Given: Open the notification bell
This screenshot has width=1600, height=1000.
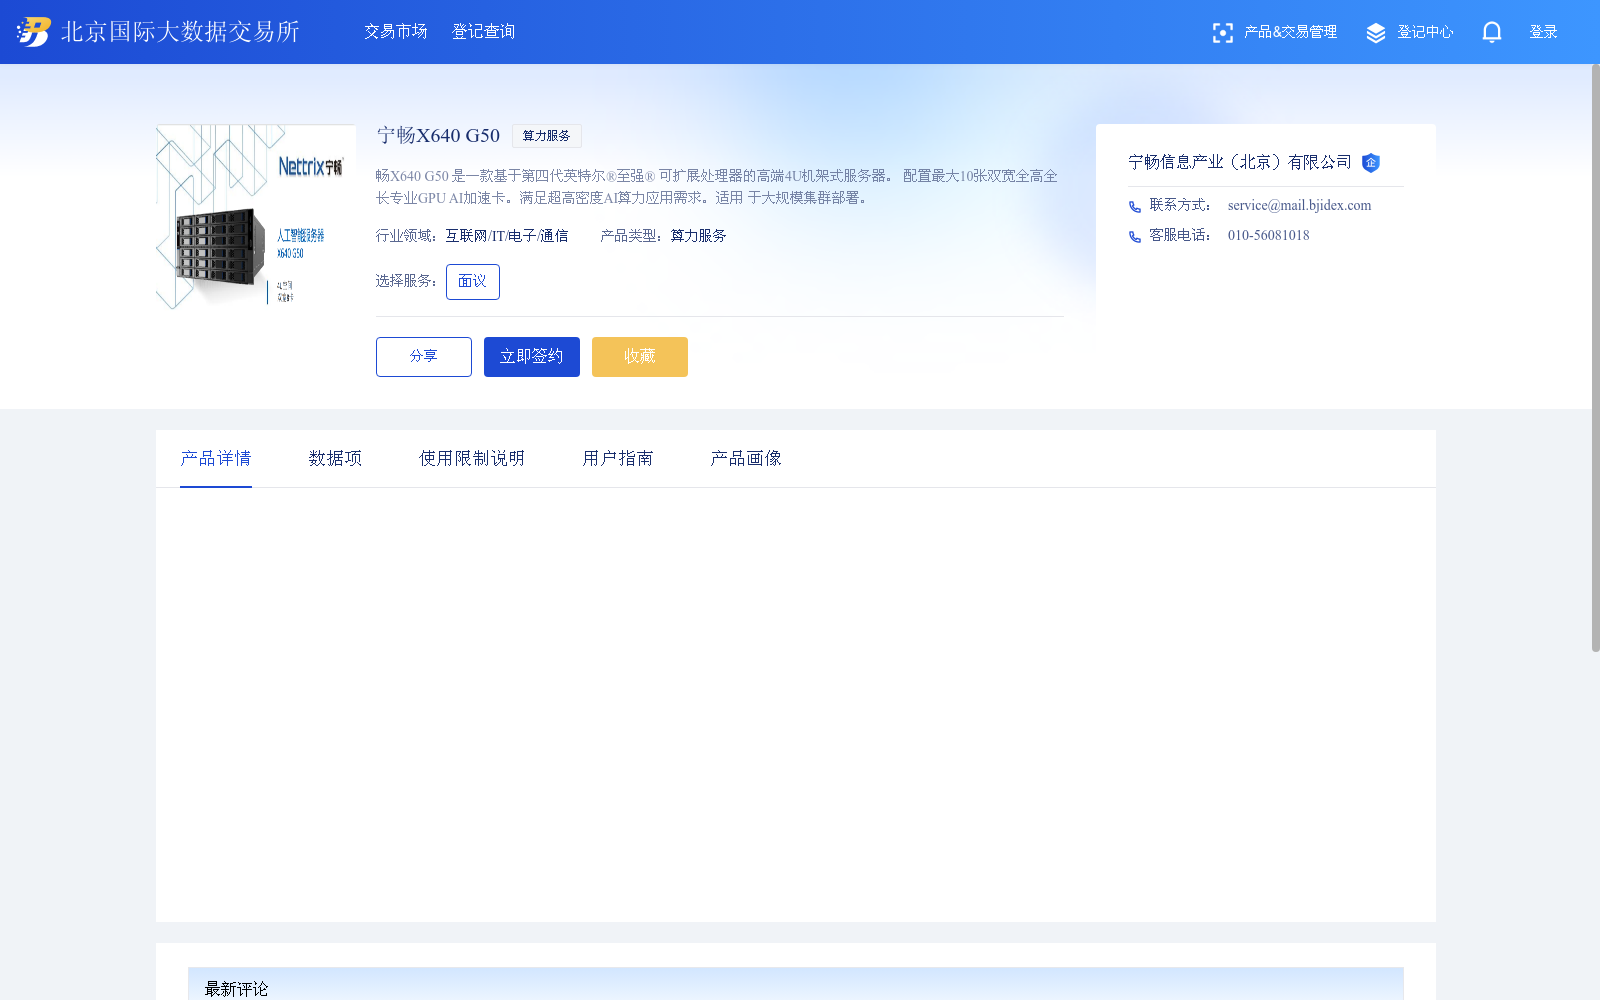Looking at the screenshot, I should [1491, 32].
